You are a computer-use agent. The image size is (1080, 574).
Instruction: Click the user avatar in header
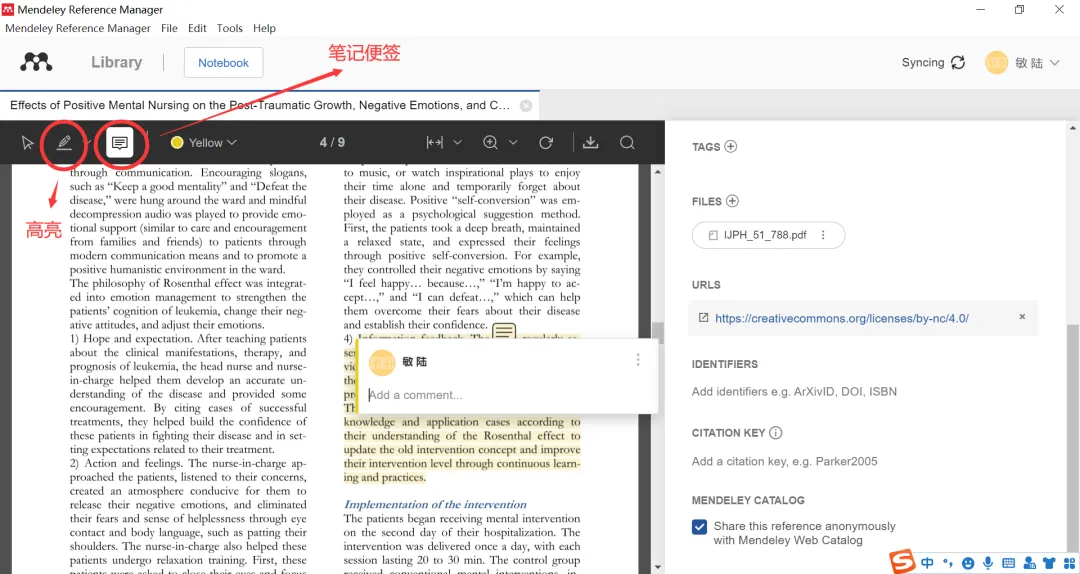[x=996, y=63]
